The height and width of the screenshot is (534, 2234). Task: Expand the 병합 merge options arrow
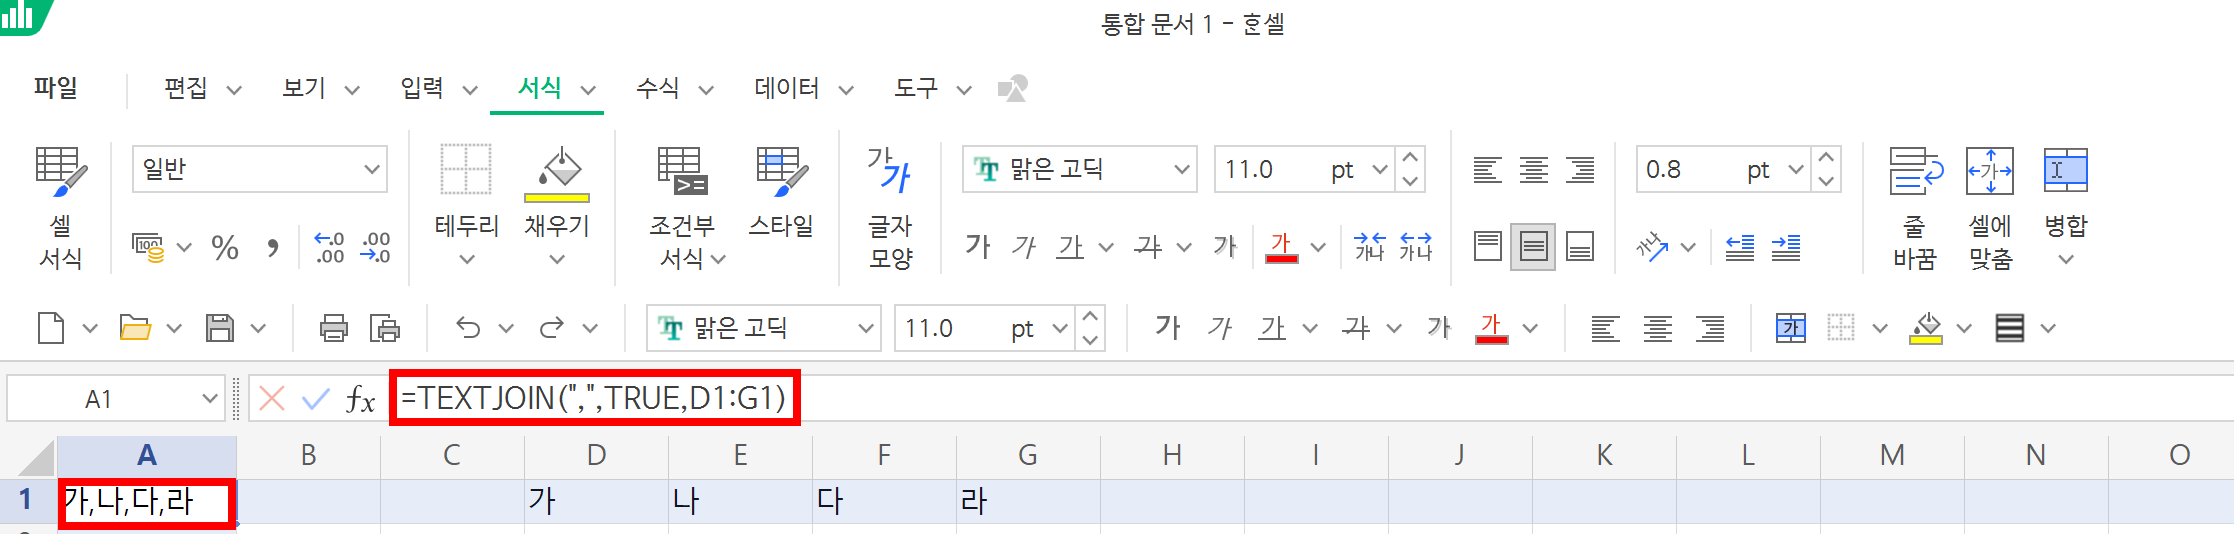[2066, 259]
